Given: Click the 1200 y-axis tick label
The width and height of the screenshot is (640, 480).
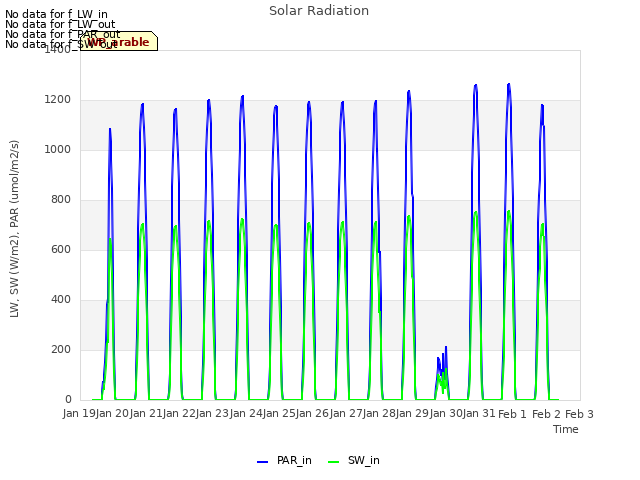Looking at the screenshot, I should tap(58, 100).
